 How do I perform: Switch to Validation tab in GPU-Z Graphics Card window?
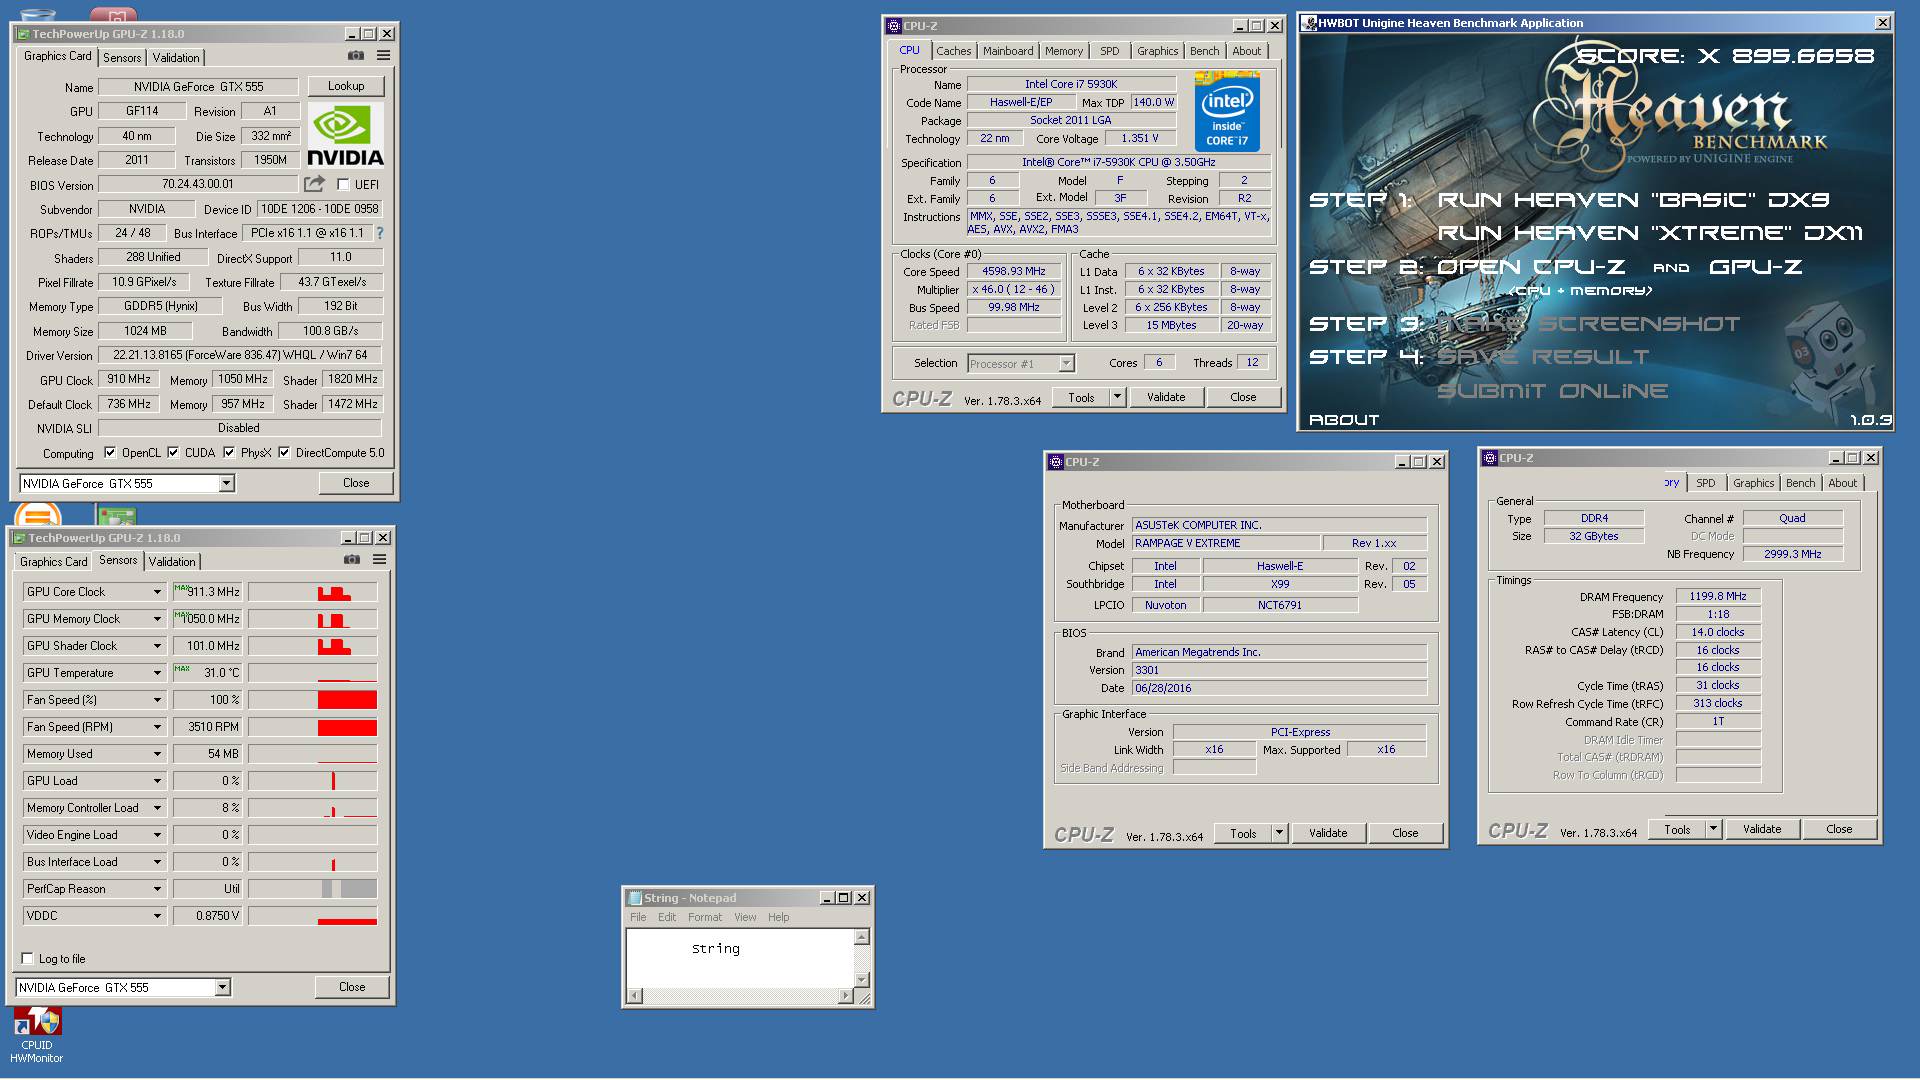[176, 58]
